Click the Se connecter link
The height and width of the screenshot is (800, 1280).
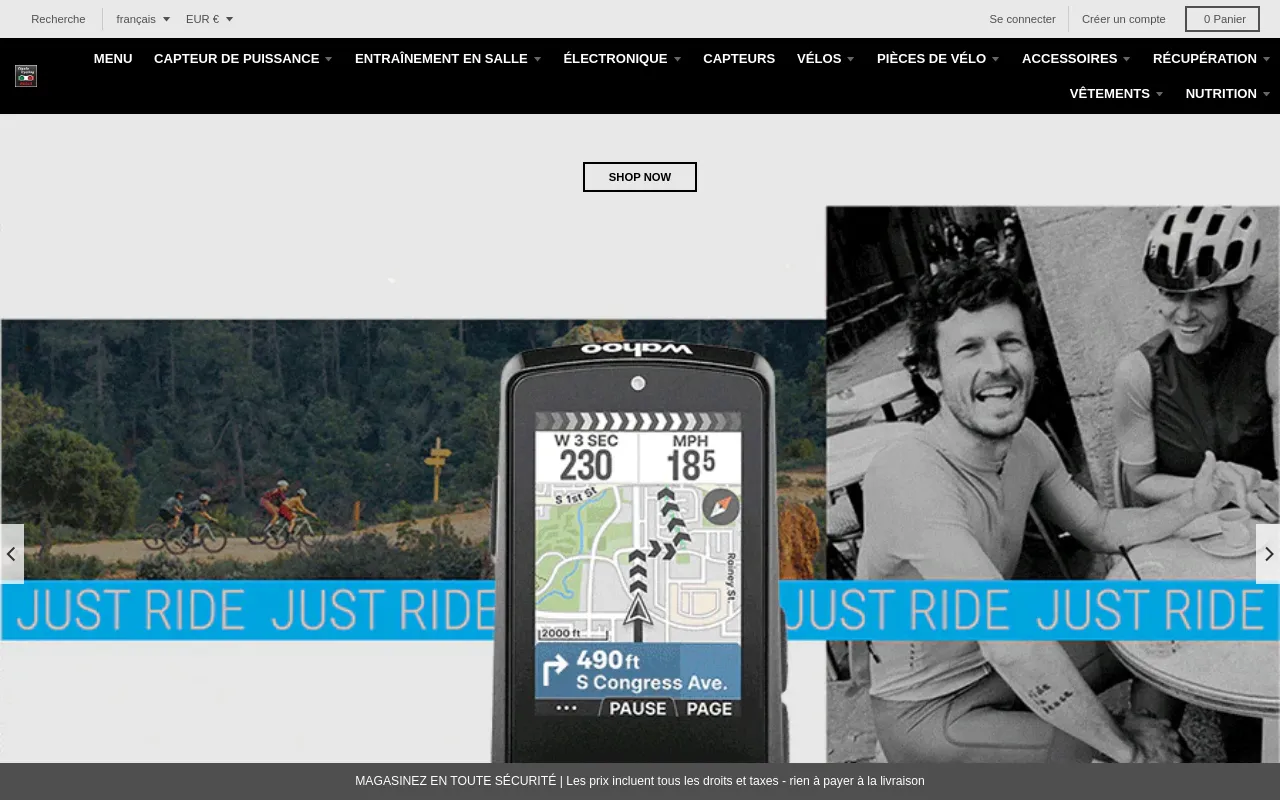point(1022,19)
